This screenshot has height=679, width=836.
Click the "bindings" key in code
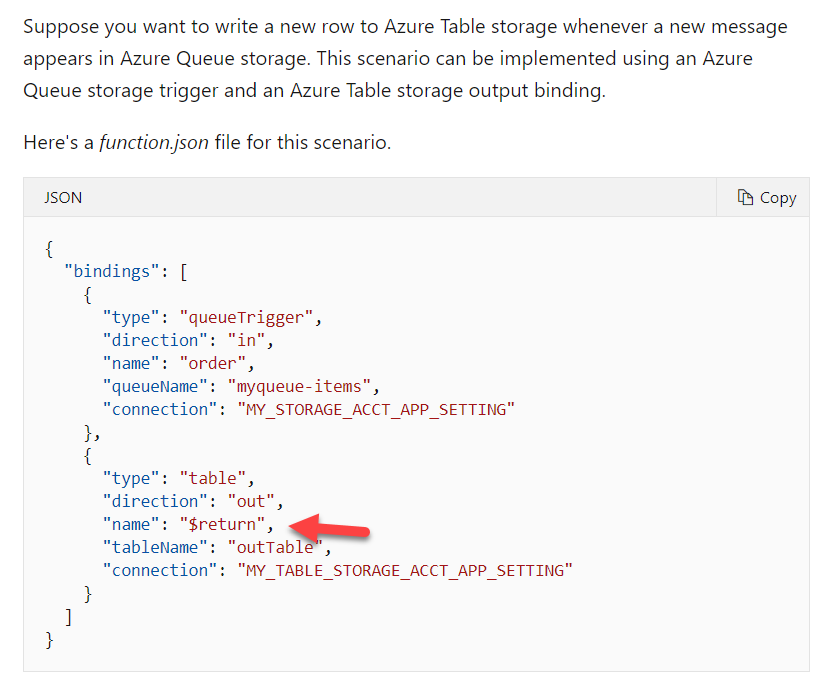coord(111,271)
